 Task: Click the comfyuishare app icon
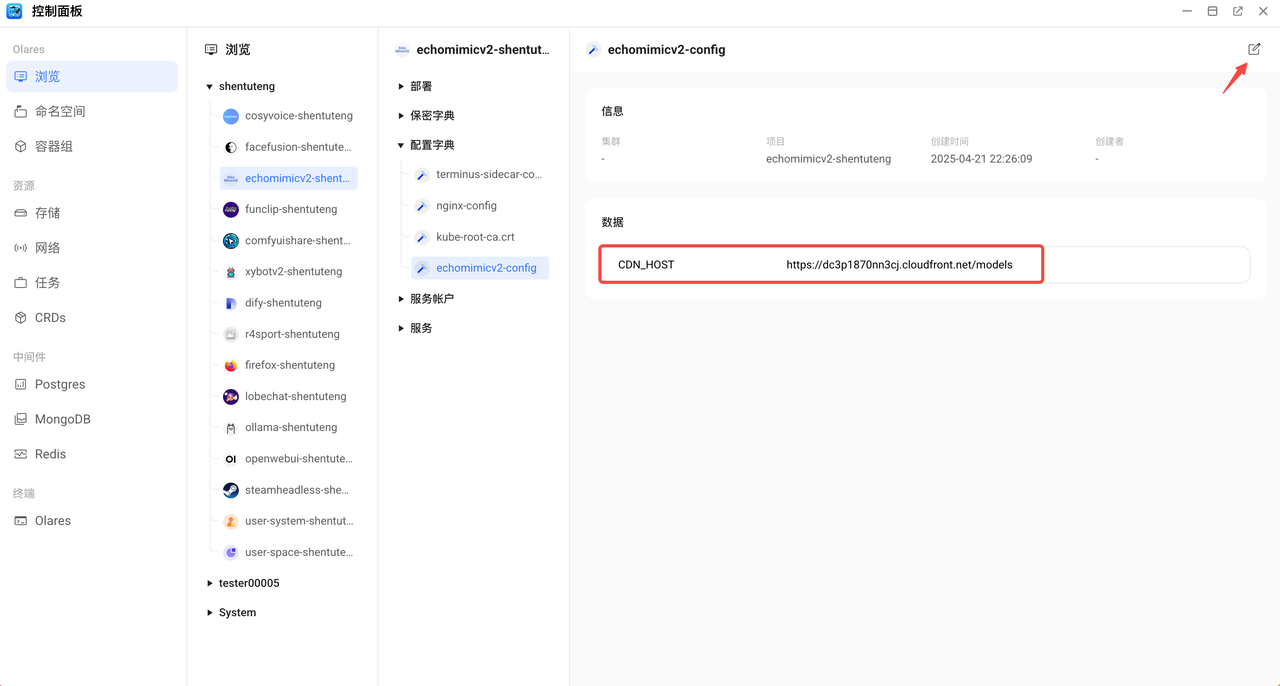[x=231, y=240]
